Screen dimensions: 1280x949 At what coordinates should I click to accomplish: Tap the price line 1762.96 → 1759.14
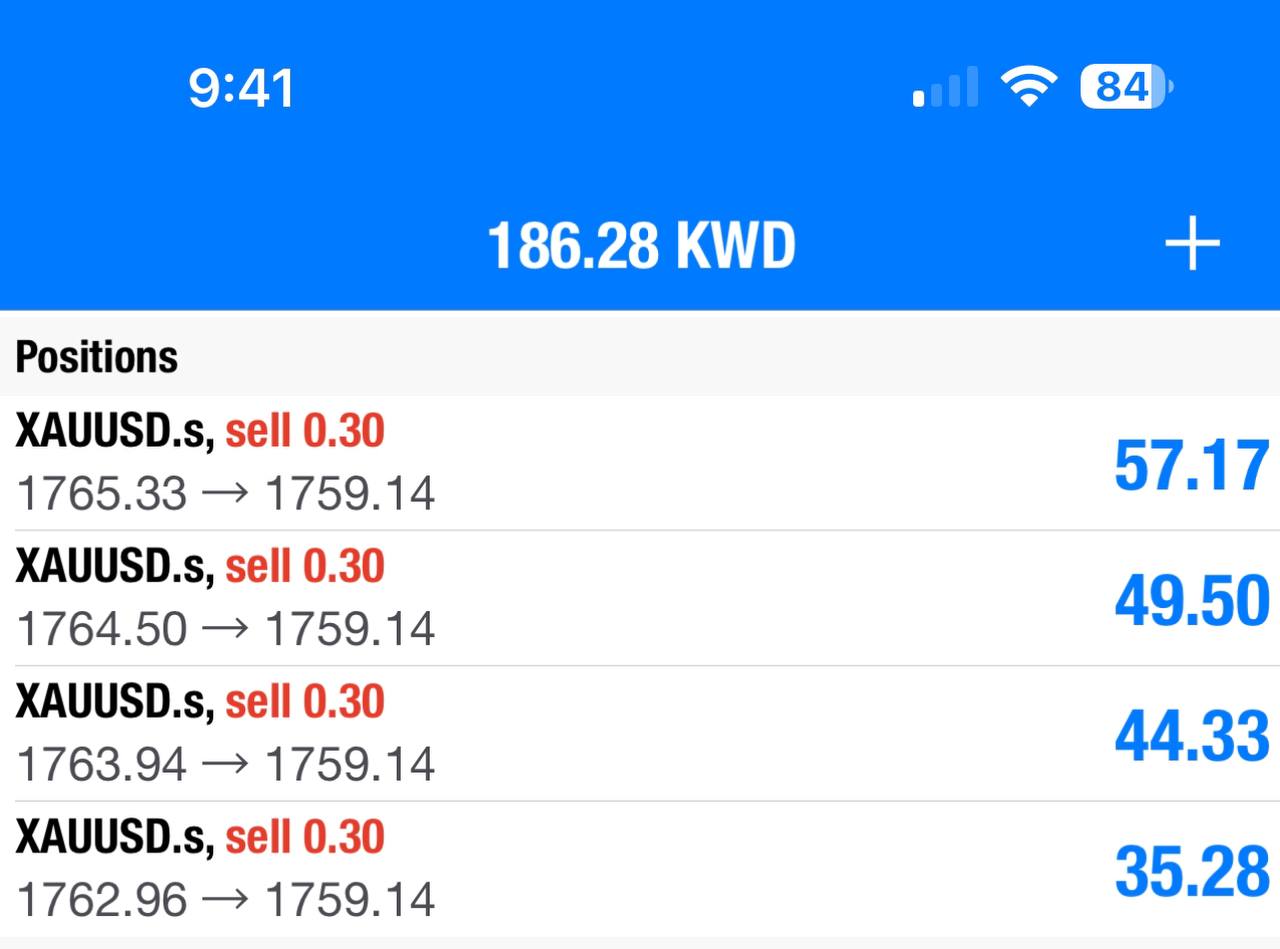click(226, 900)
